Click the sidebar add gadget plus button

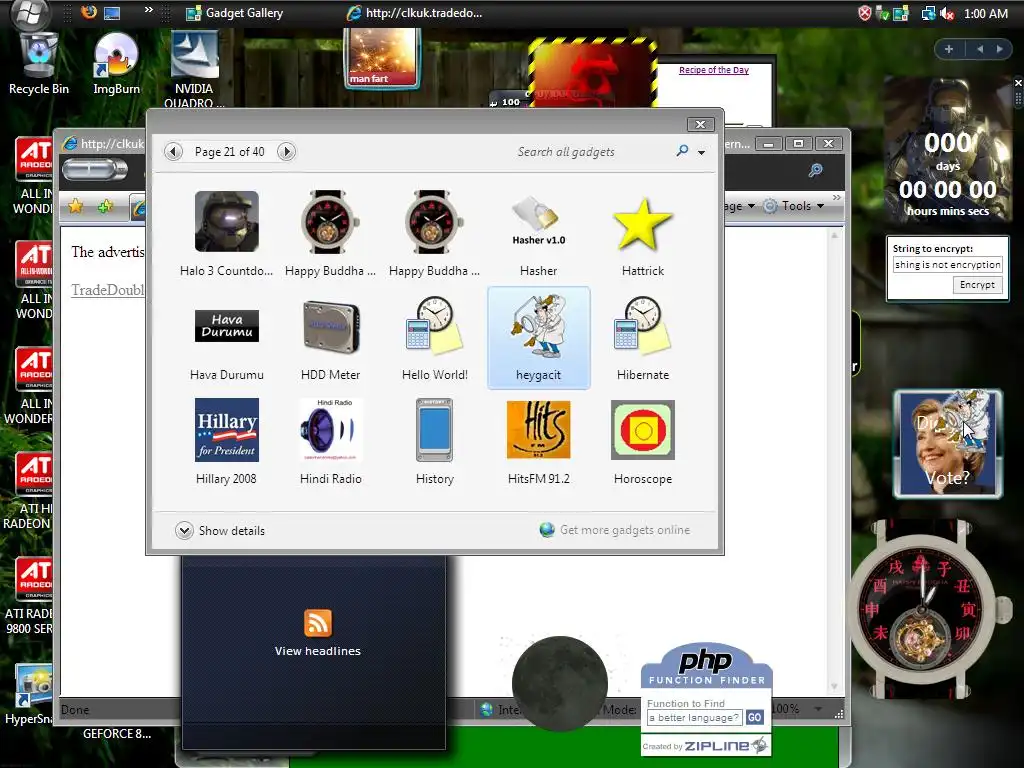(x=949, y=49)
